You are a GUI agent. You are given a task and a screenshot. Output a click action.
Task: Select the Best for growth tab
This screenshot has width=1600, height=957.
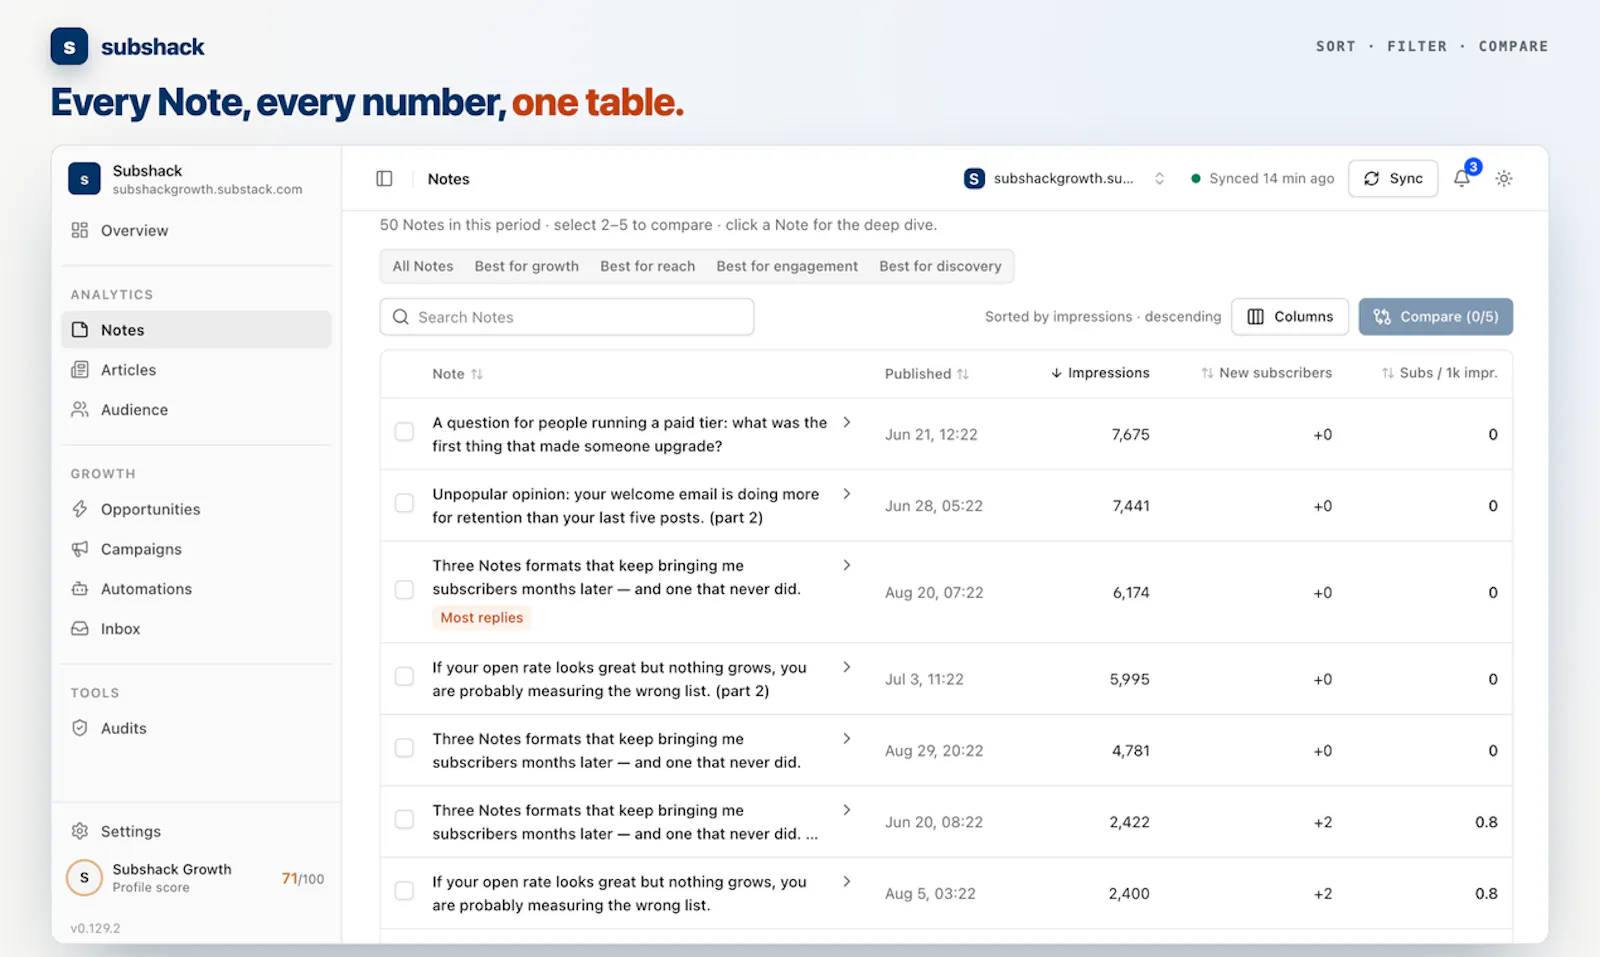coord(527,266)
